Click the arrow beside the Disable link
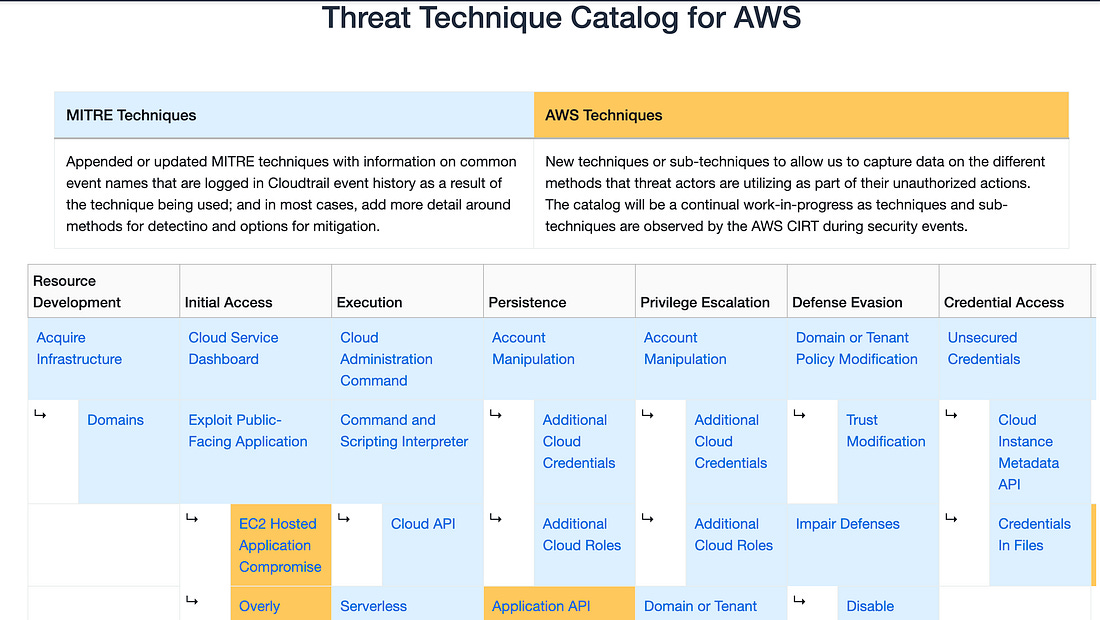The image size is (1100, 620). point(799,601)
